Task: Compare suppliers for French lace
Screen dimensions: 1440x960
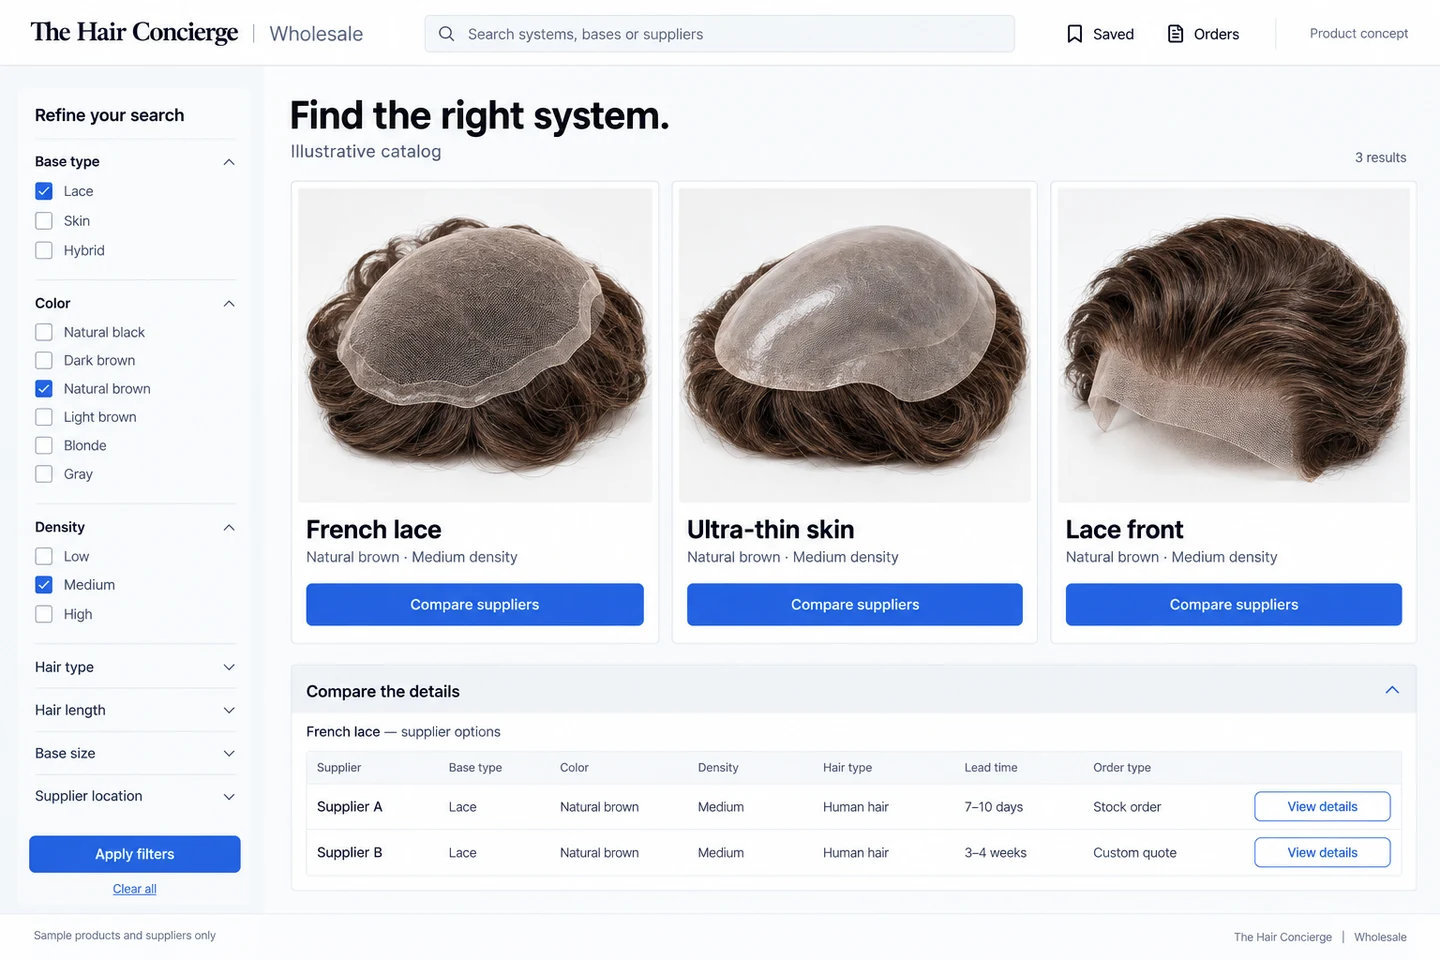Action: 475,605
